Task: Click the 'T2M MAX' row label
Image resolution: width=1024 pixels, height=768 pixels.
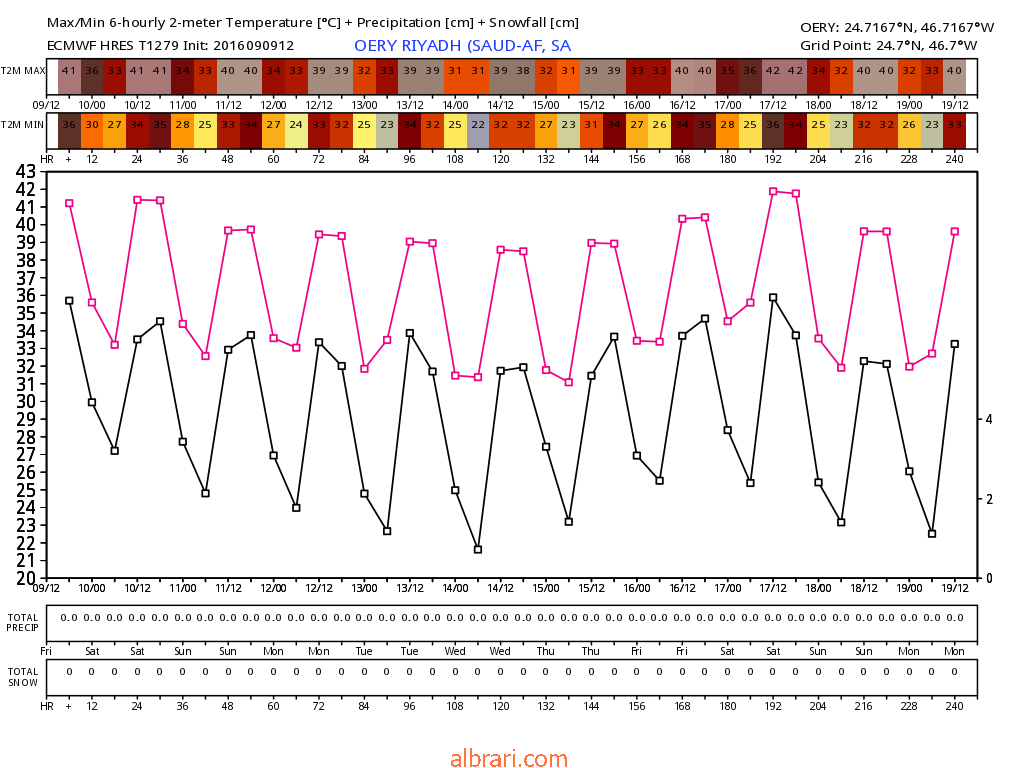Action: (x=23, y=71)
